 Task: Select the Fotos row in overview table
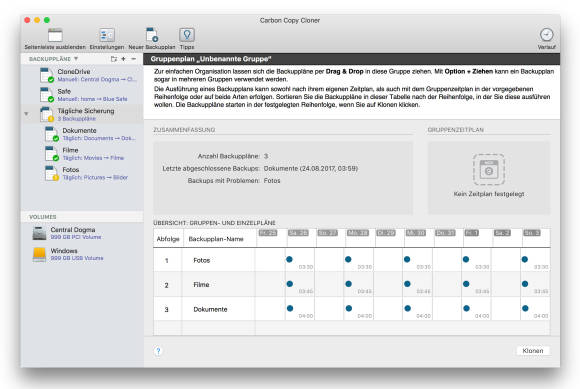(x=352, y=260)
